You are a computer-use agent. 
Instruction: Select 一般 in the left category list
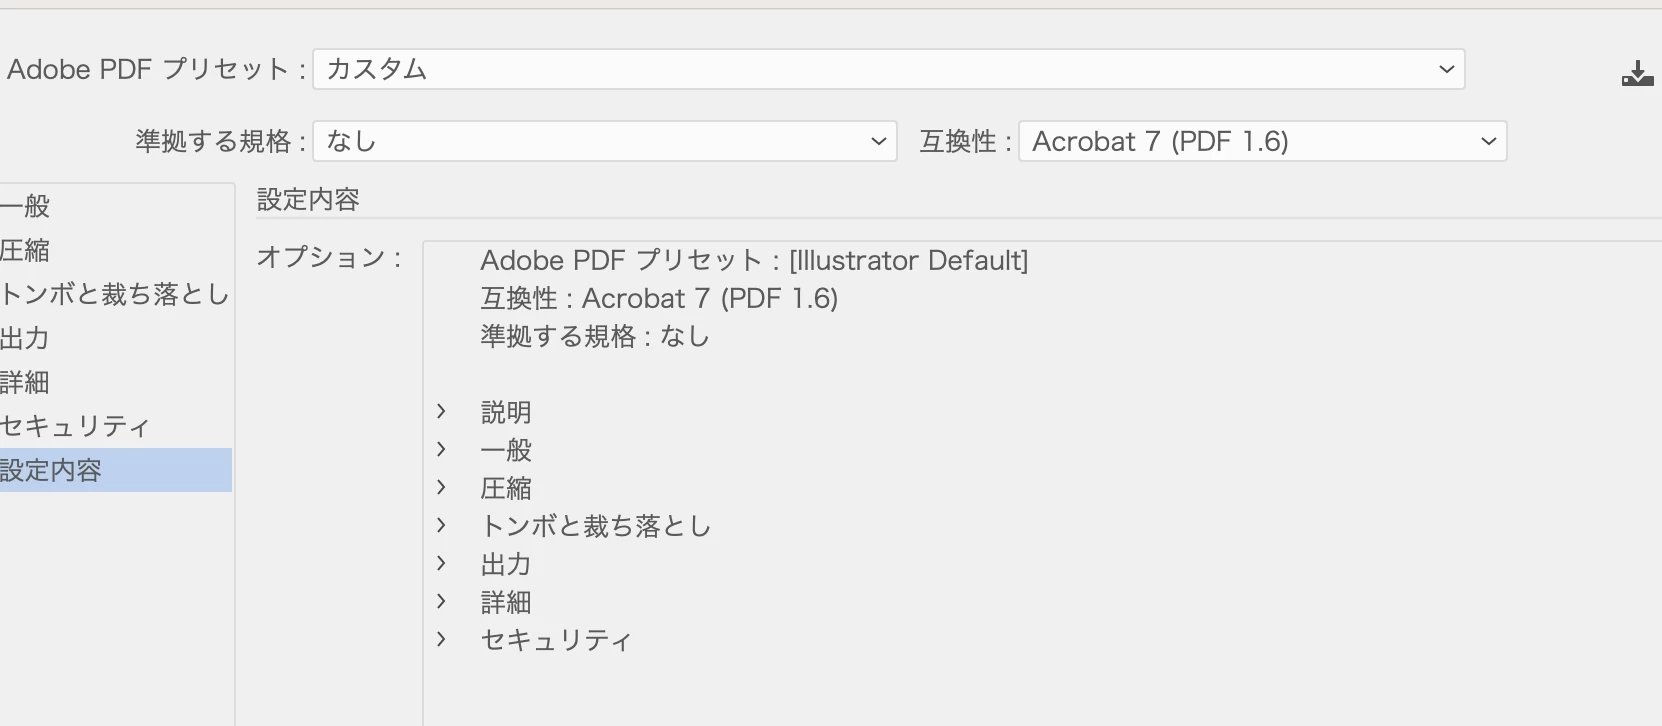[116, 206]
